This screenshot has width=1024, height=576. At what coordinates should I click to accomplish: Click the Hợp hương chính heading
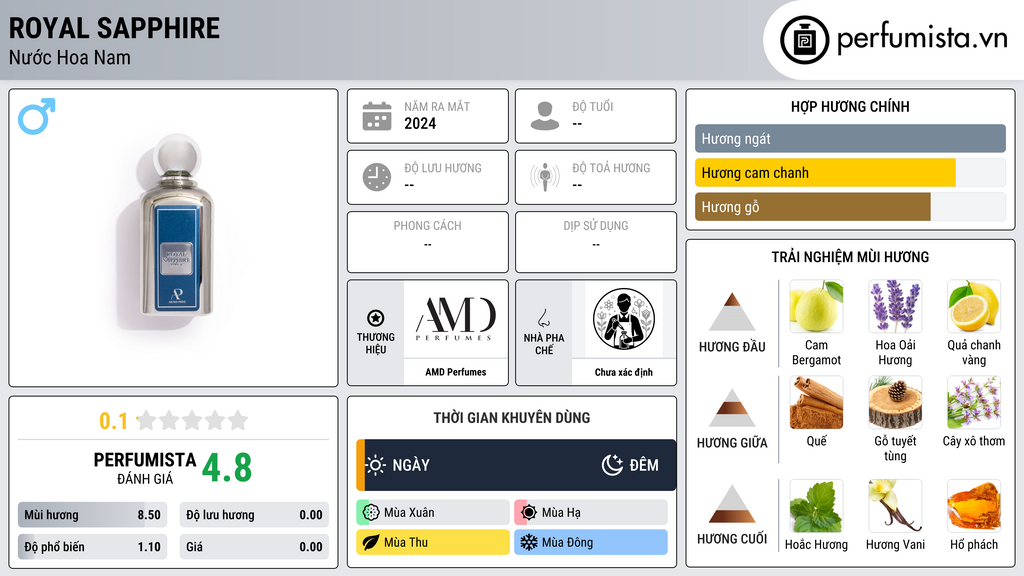coord(850,106)
